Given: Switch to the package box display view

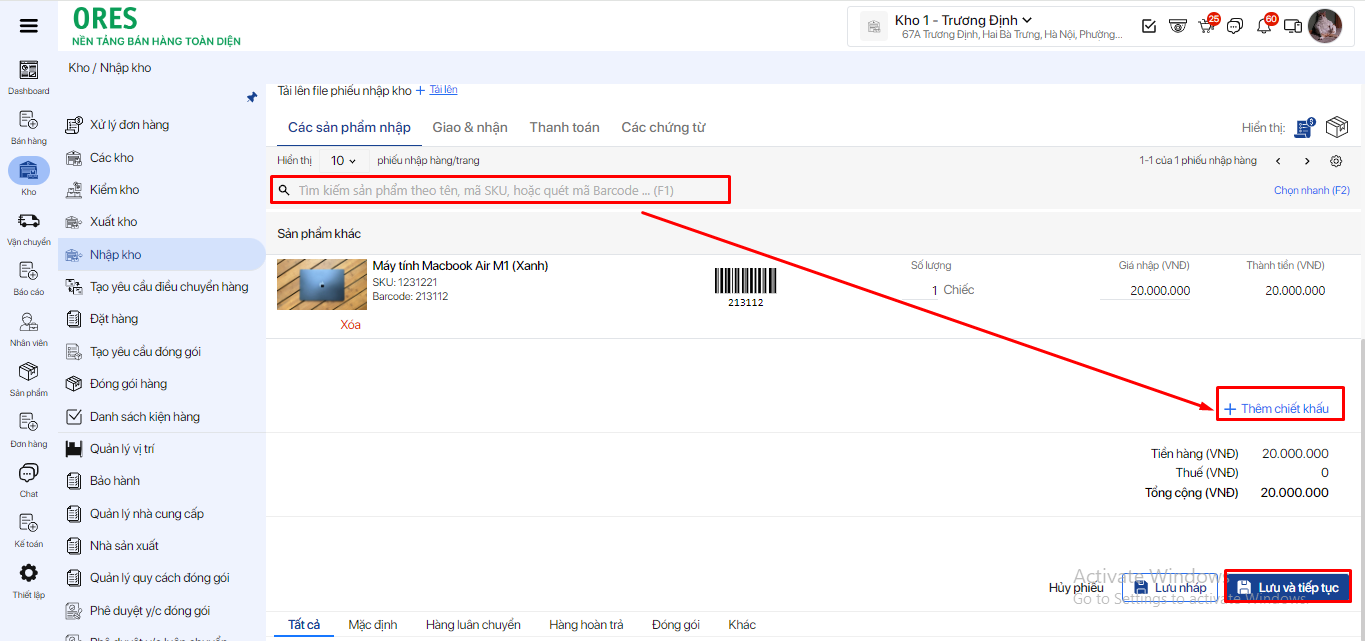Looking at the screenshot, I should (x=1336, y=128).
